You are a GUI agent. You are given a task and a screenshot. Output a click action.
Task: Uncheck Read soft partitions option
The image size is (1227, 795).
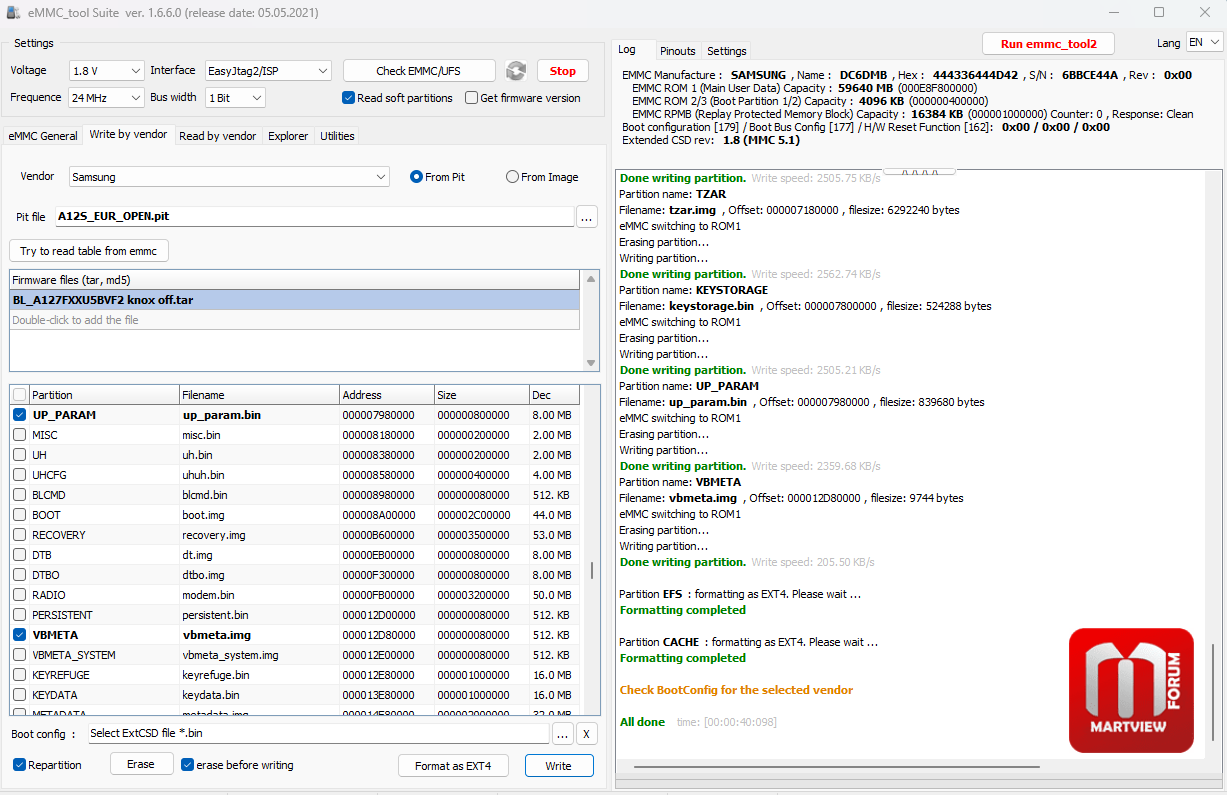pyautogui.click(x=349, y=98)
